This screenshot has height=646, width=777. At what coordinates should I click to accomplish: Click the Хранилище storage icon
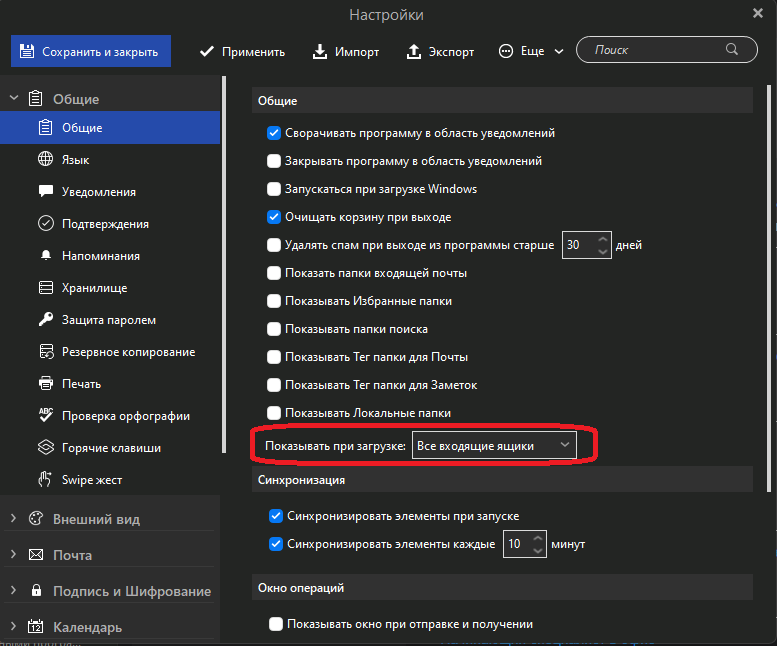[46, 287]
